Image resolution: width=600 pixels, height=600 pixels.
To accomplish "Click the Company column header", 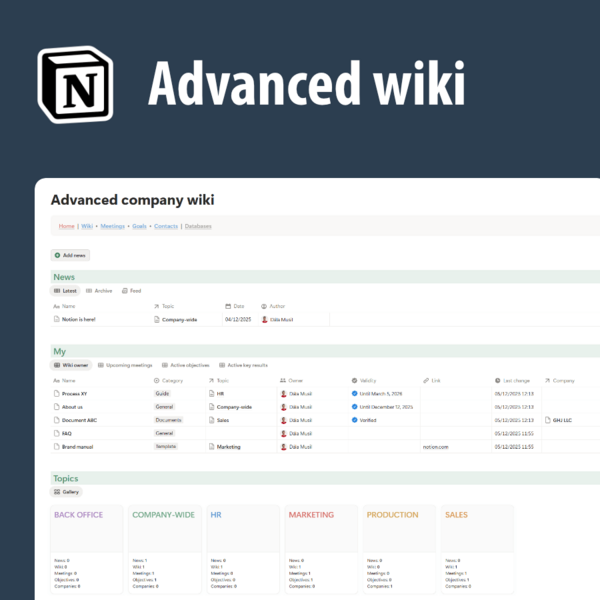I will (560, 380).
